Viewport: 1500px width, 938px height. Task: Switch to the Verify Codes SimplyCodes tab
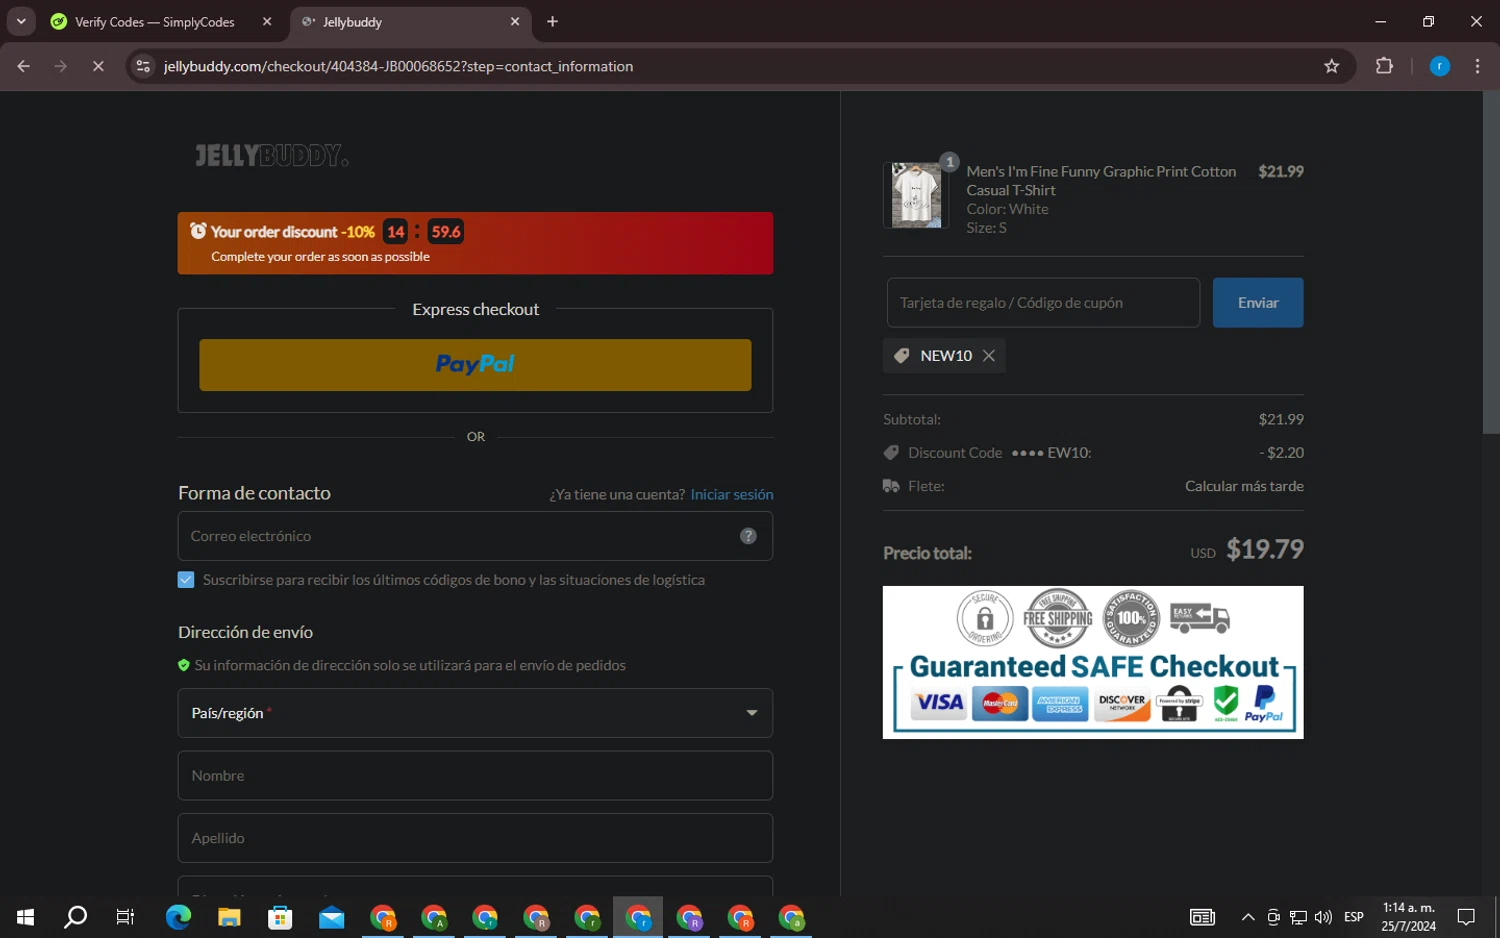pos(155,22)
